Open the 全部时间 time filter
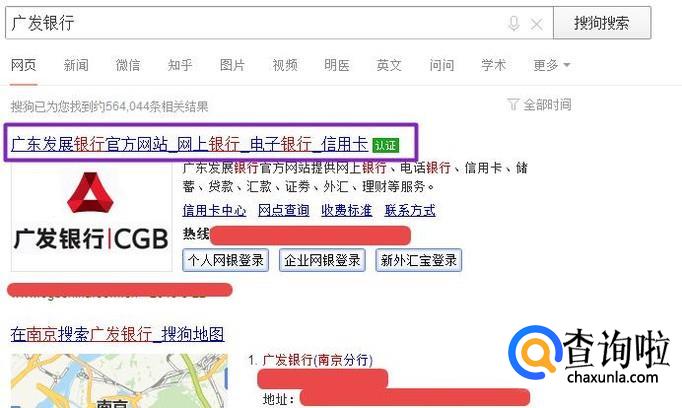The width and height of the screenshot is (682, 408). [540, 104]
